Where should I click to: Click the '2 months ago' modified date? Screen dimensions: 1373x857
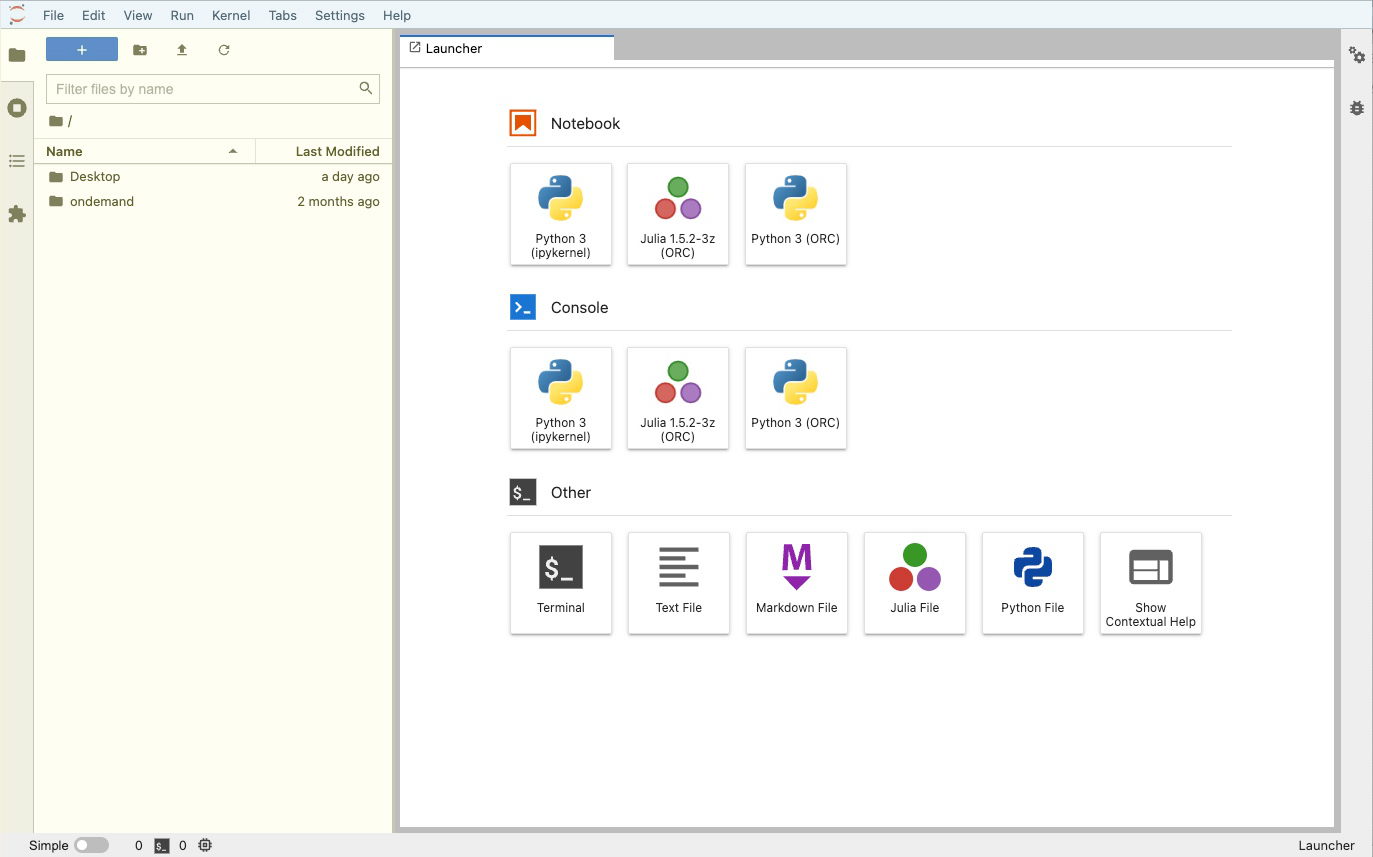point(338,201)
